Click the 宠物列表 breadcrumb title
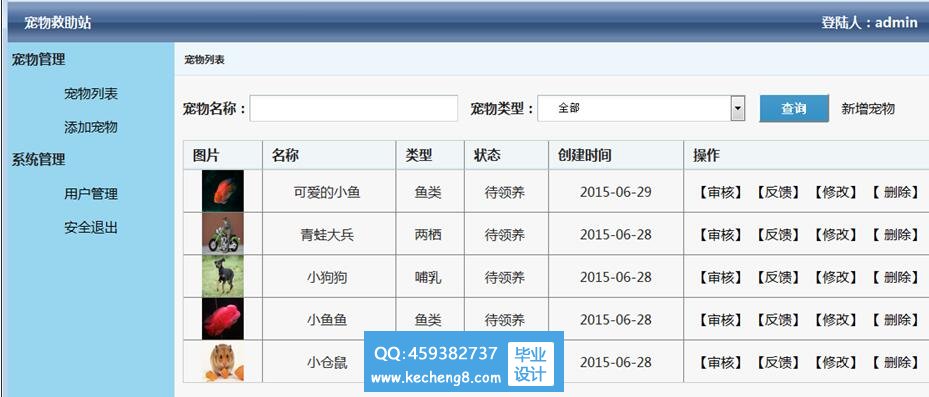929x397 pixels. coord(204,60)
